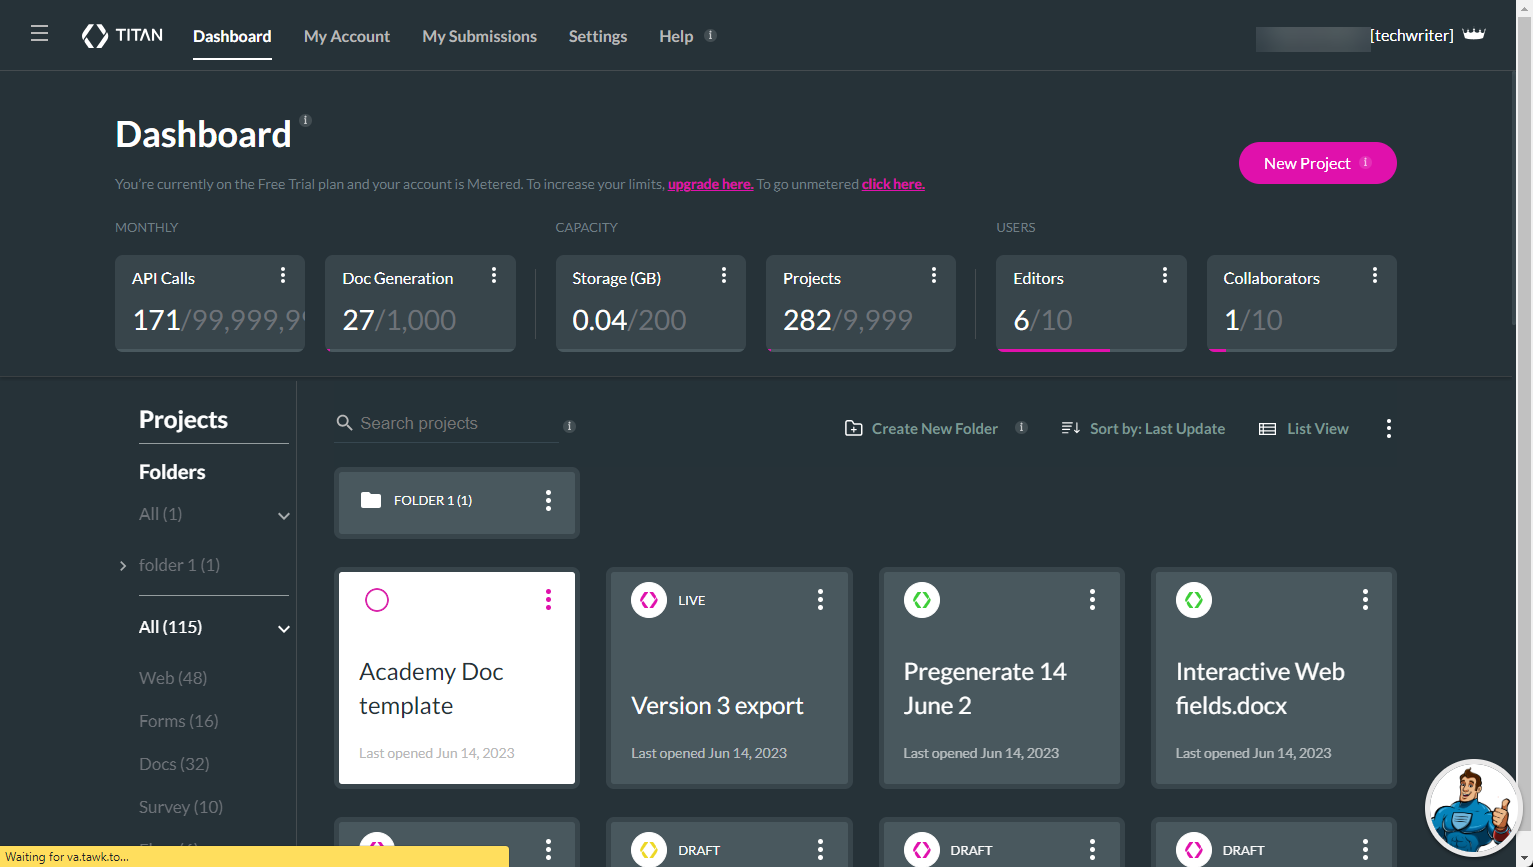This screenshot has width=1533, height=867.
Task: Click the [techwriter] username
Action: (x=1412, y=35)
